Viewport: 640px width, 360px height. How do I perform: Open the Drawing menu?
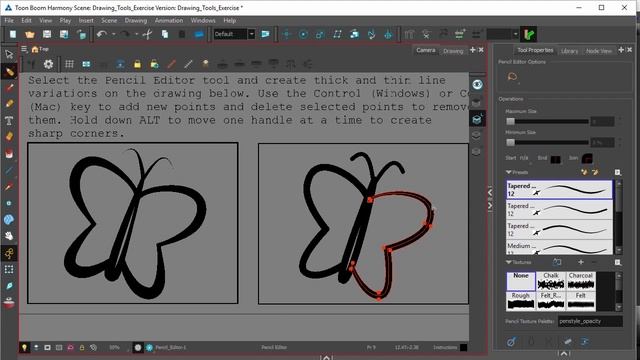(136, 20)
